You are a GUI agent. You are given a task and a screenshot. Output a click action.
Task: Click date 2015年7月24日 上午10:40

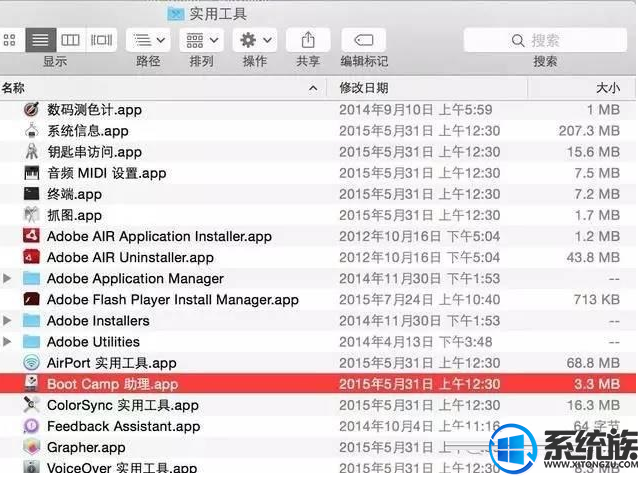(x=420, y=300)
